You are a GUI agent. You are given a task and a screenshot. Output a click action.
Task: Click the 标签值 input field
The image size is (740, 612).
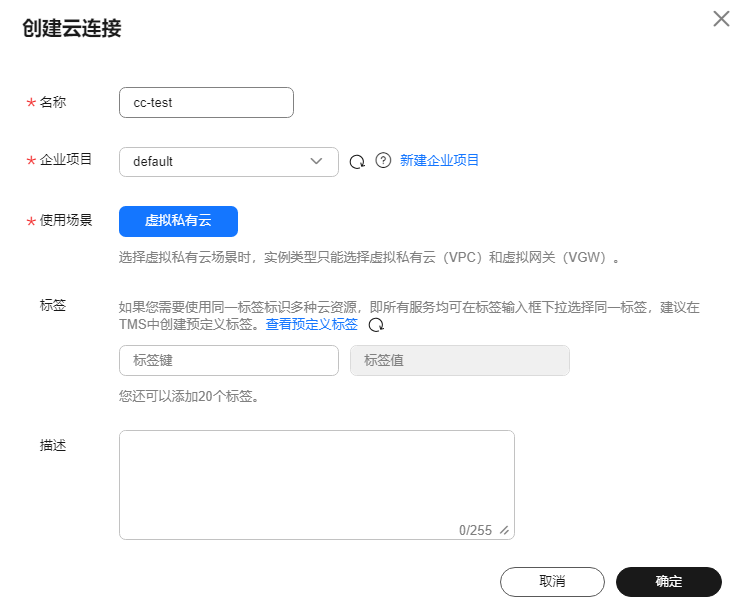point(460,360)
